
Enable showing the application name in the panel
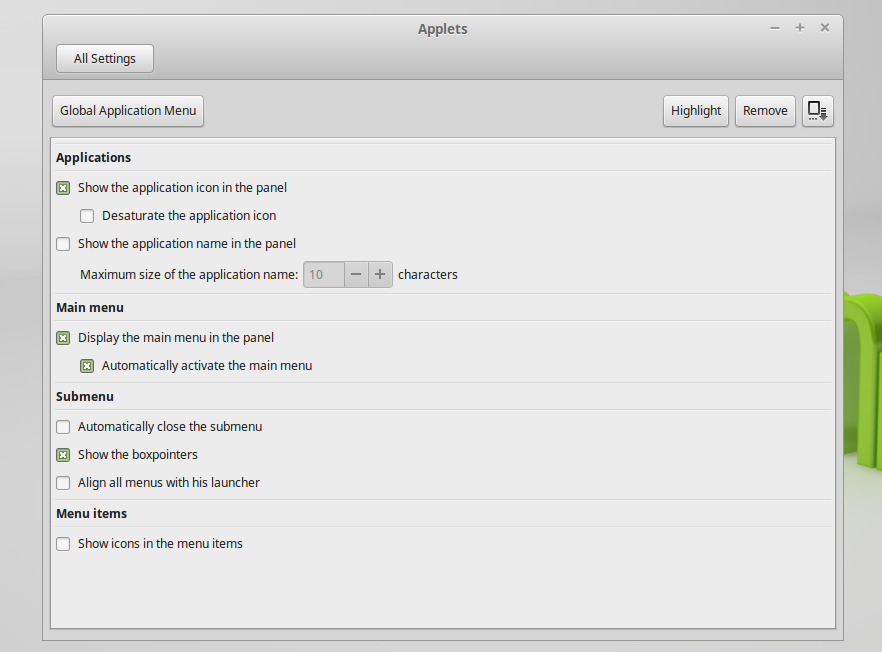coord(63,243)
